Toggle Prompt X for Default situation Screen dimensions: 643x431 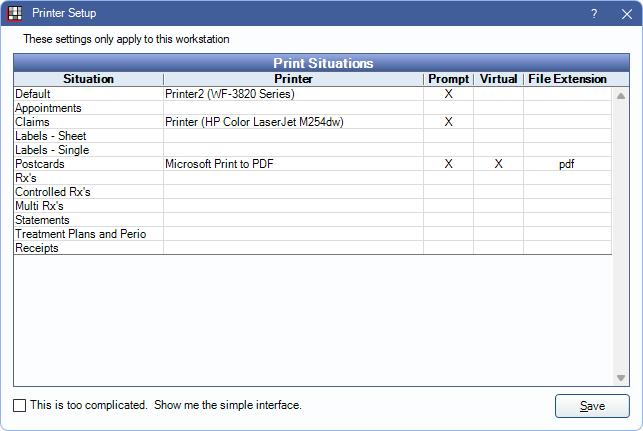(x=448, y=93)
